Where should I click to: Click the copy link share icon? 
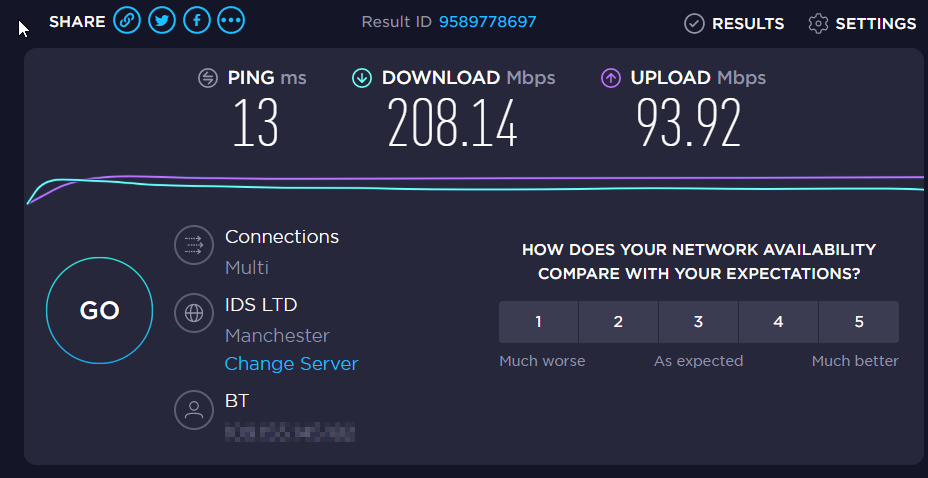click(127, 20)
